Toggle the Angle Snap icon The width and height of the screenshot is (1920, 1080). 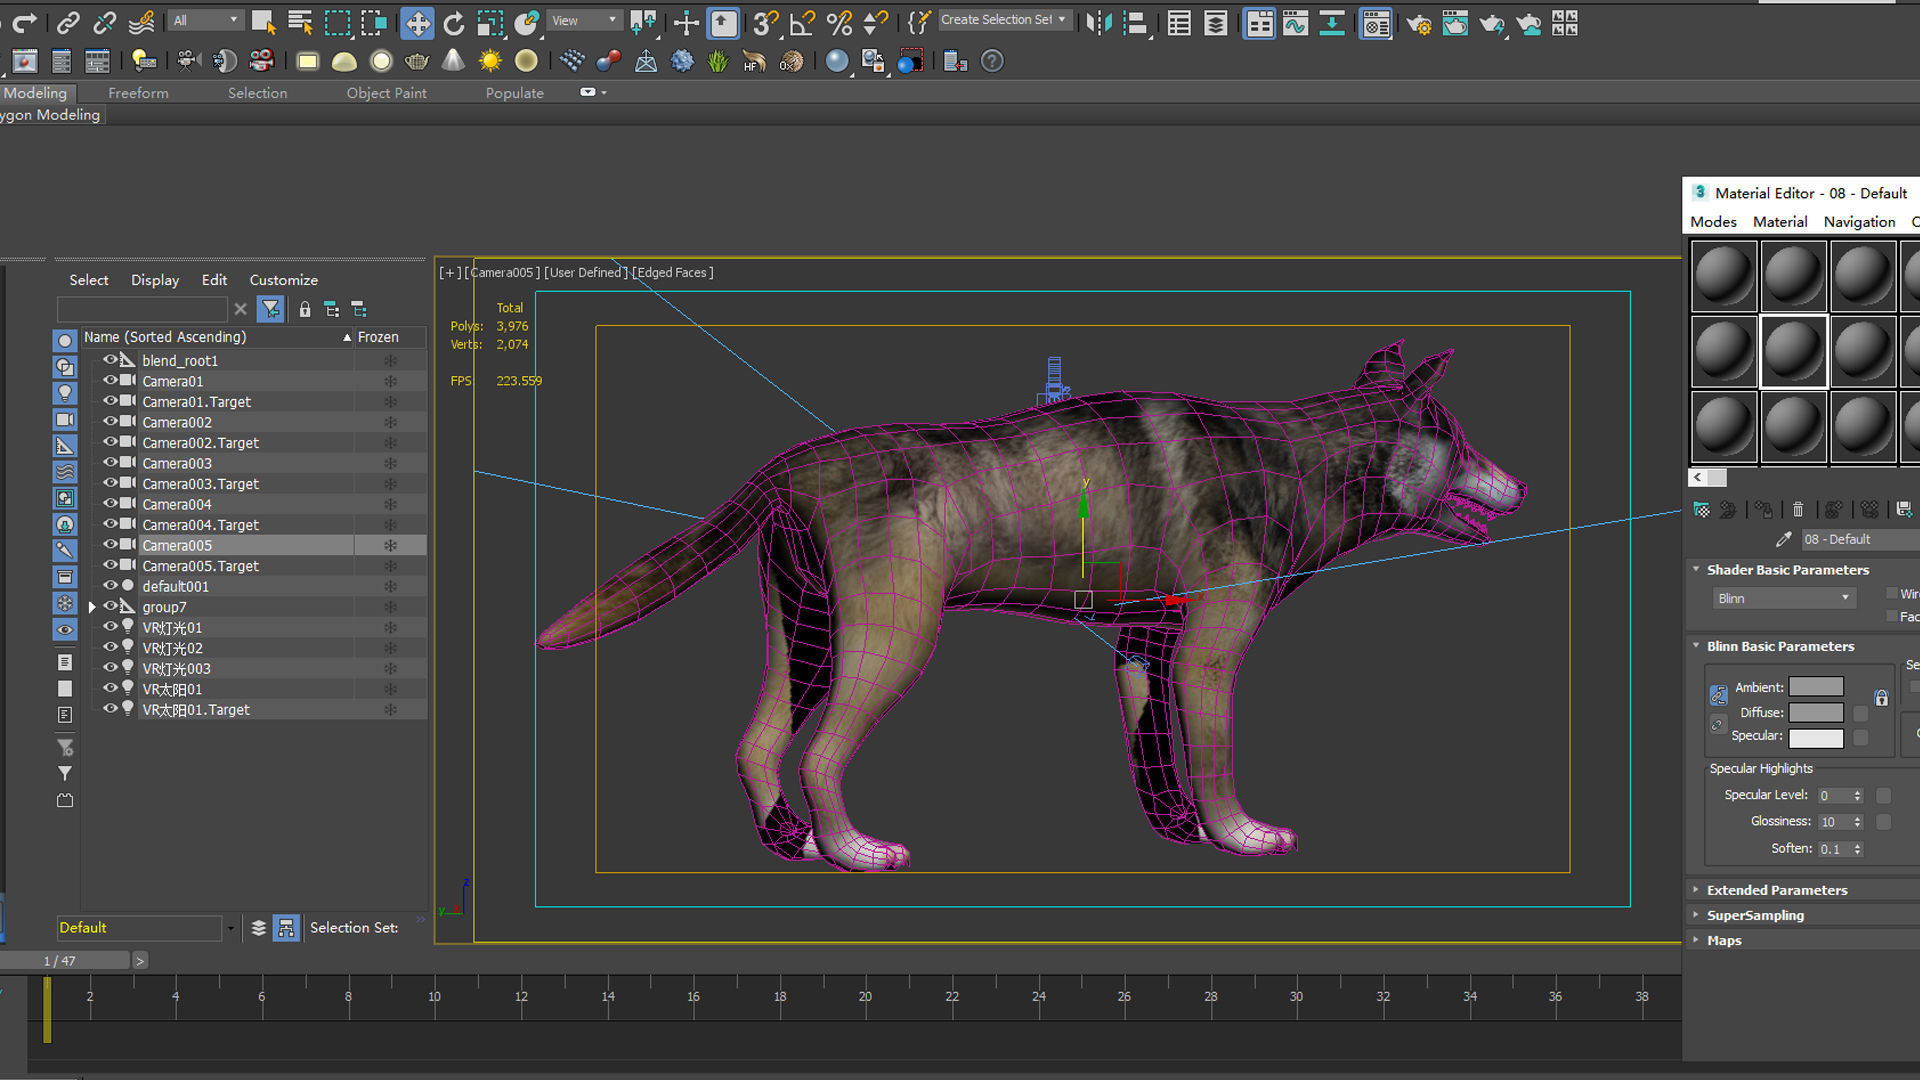coord(802,22)
